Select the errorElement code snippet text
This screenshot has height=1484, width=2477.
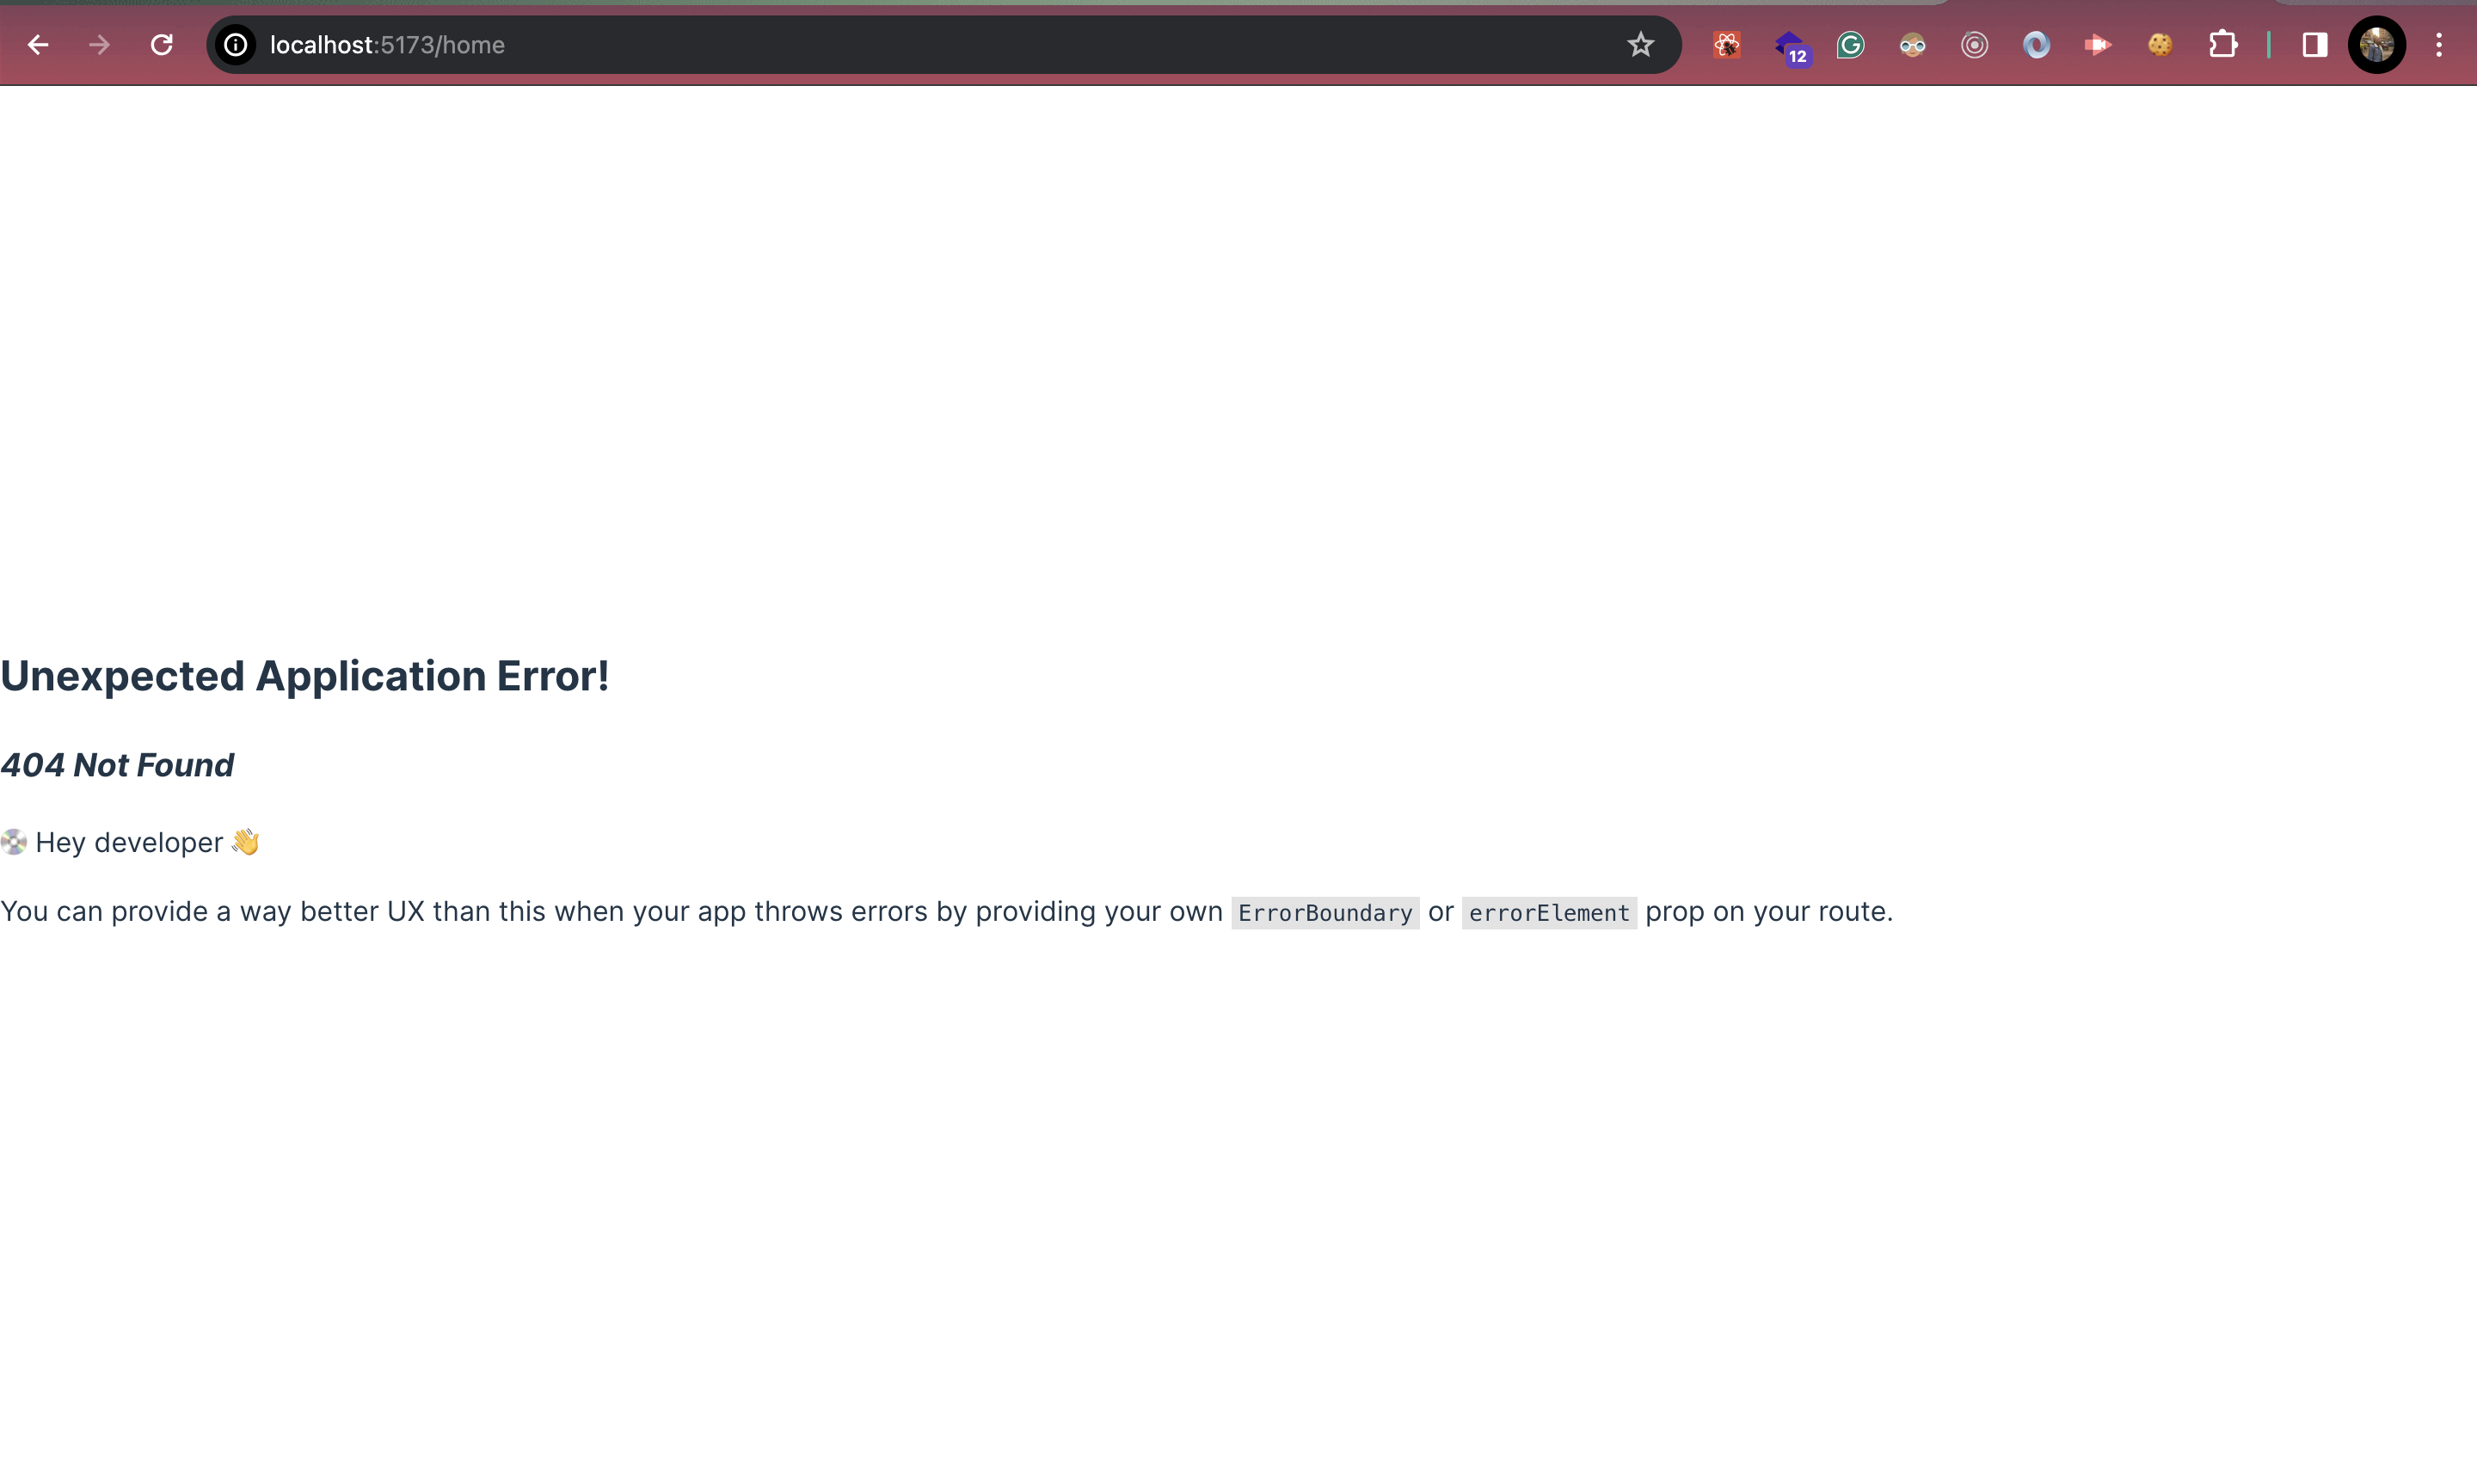1548,912
